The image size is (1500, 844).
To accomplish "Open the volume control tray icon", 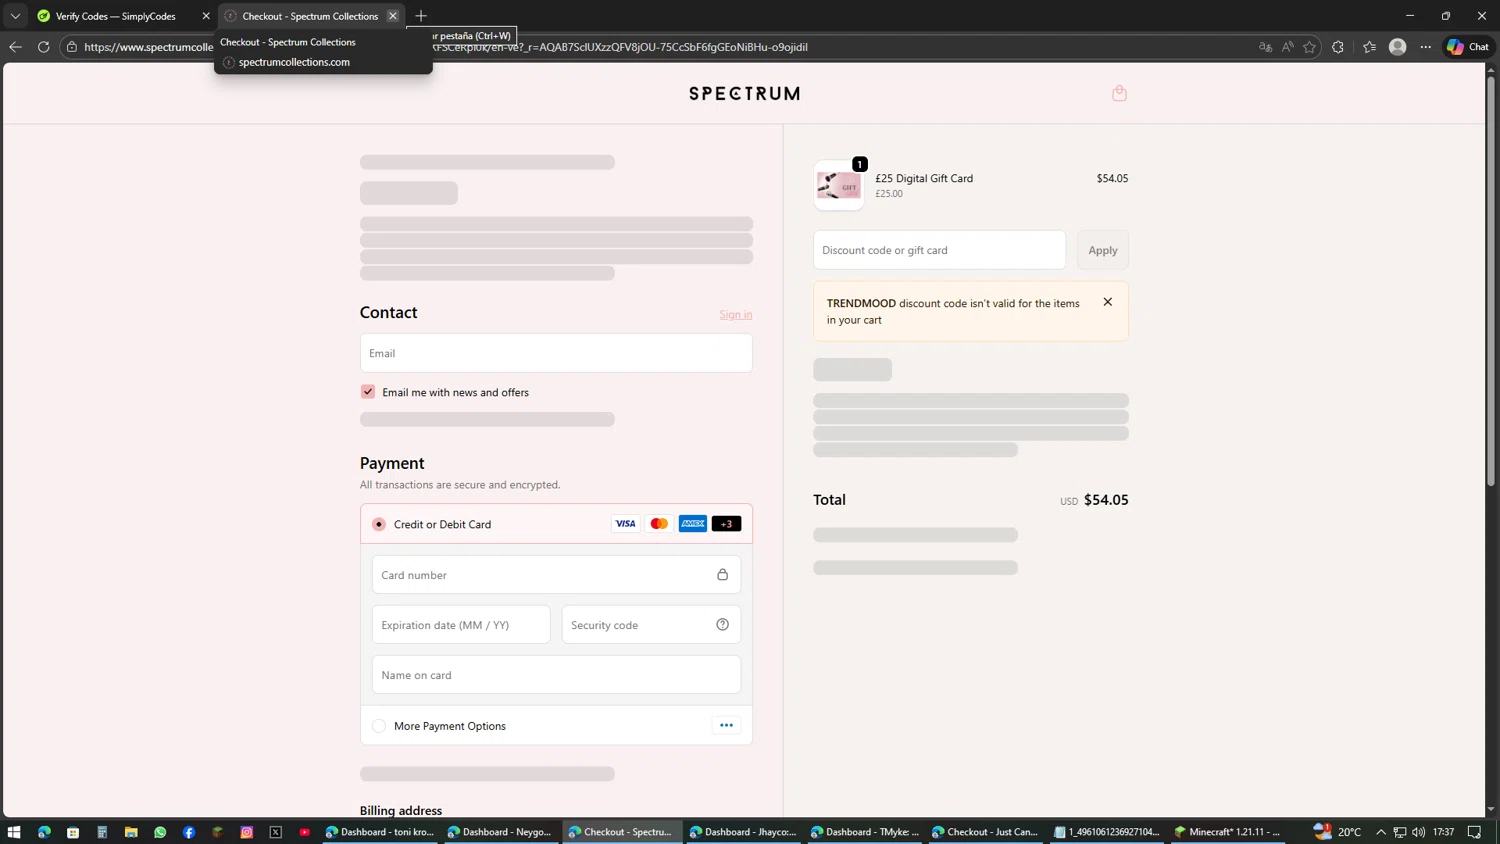I will pyautogui.click(x=1419, y=832).
